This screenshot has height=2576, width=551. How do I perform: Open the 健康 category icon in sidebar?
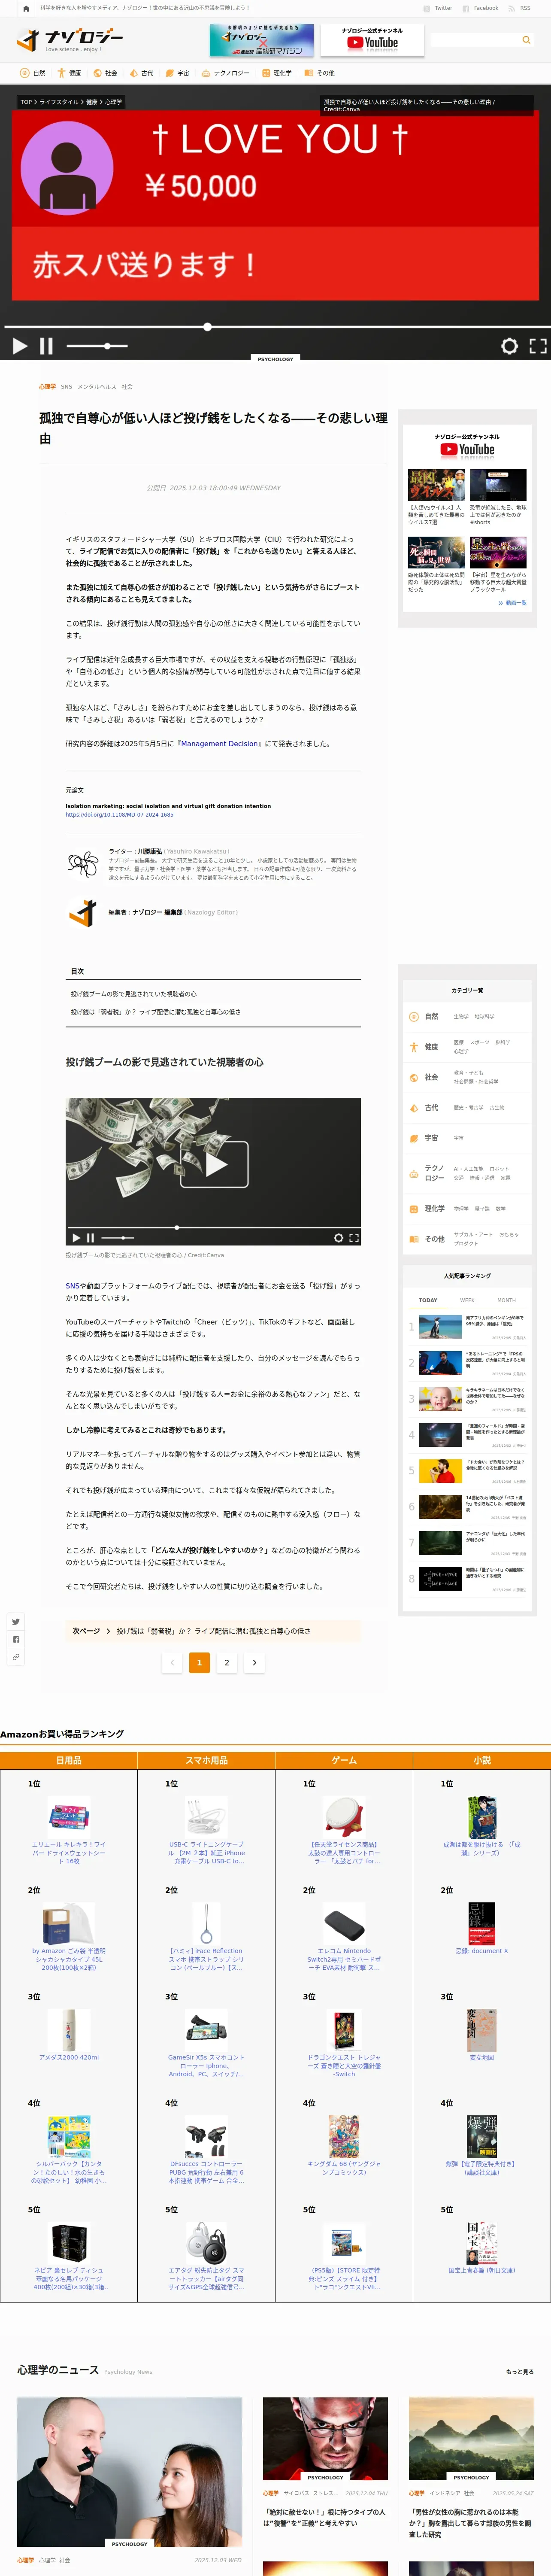(x=414, y=1047)
